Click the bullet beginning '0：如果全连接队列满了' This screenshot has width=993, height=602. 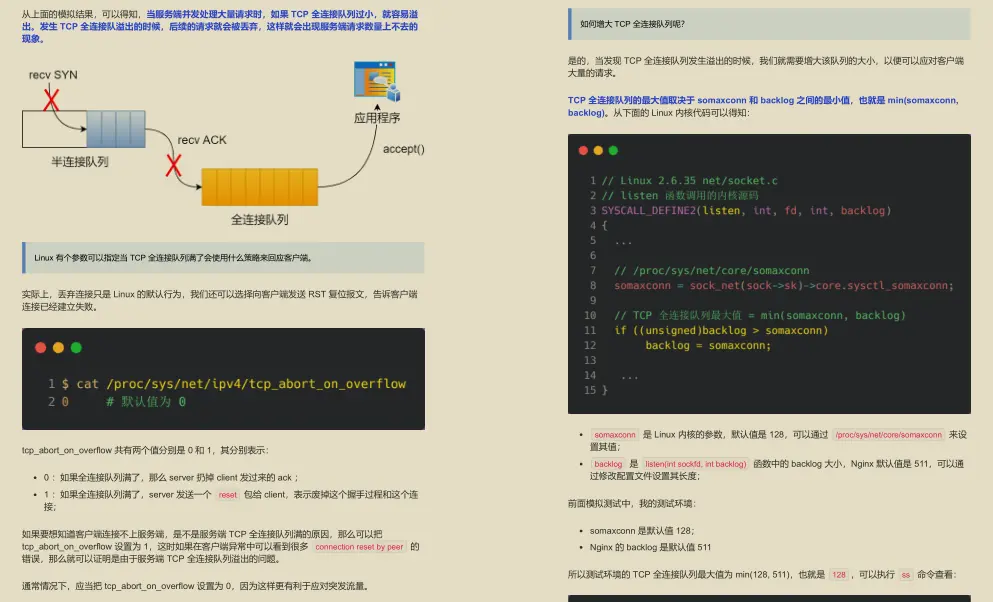coord(171,477)
